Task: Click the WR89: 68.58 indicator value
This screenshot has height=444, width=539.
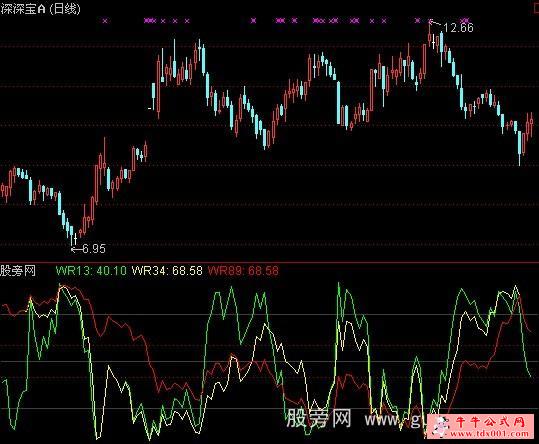Action: [x=243, y=271]
